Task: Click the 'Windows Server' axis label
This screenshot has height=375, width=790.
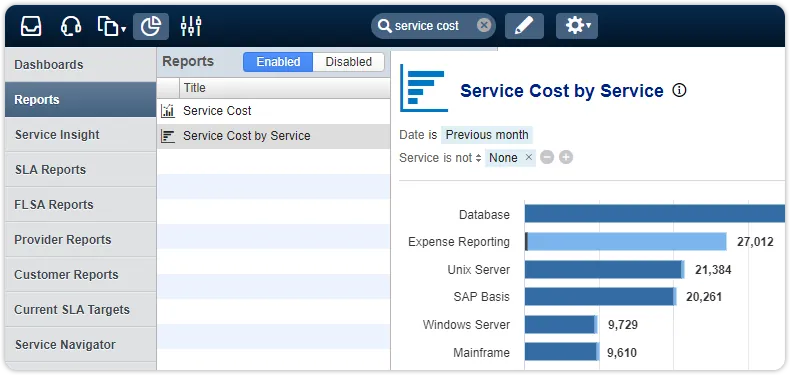Action: (x=467, y=325)
